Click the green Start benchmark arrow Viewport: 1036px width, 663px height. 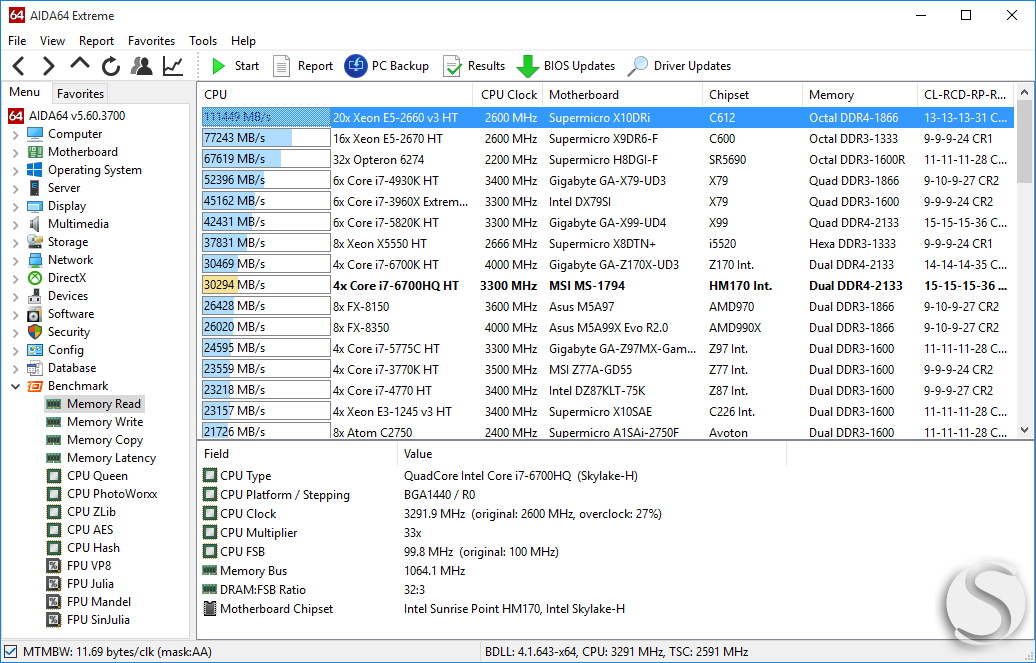tap(218, 66)
